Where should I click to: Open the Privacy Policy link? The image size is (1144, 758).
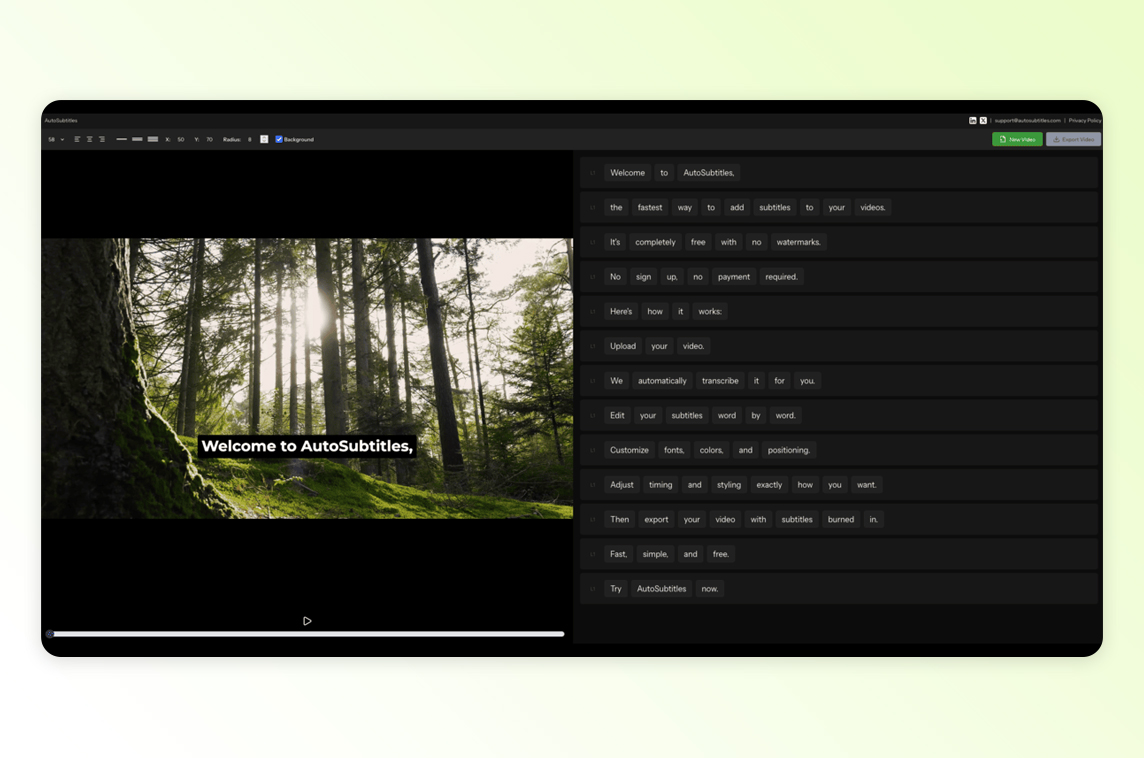point(1084,120)
